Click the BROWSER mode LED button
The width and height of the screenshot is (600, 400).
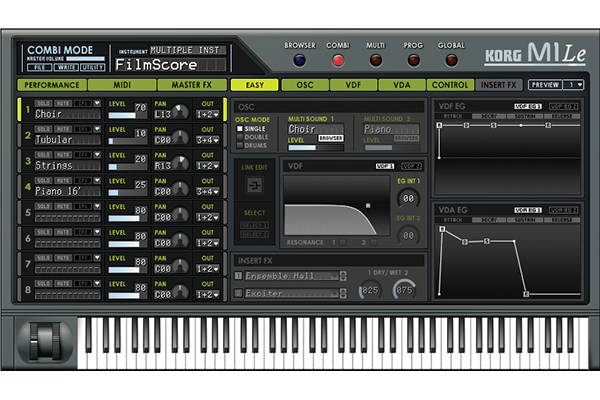pyautogui.click(x=300, y=60)
